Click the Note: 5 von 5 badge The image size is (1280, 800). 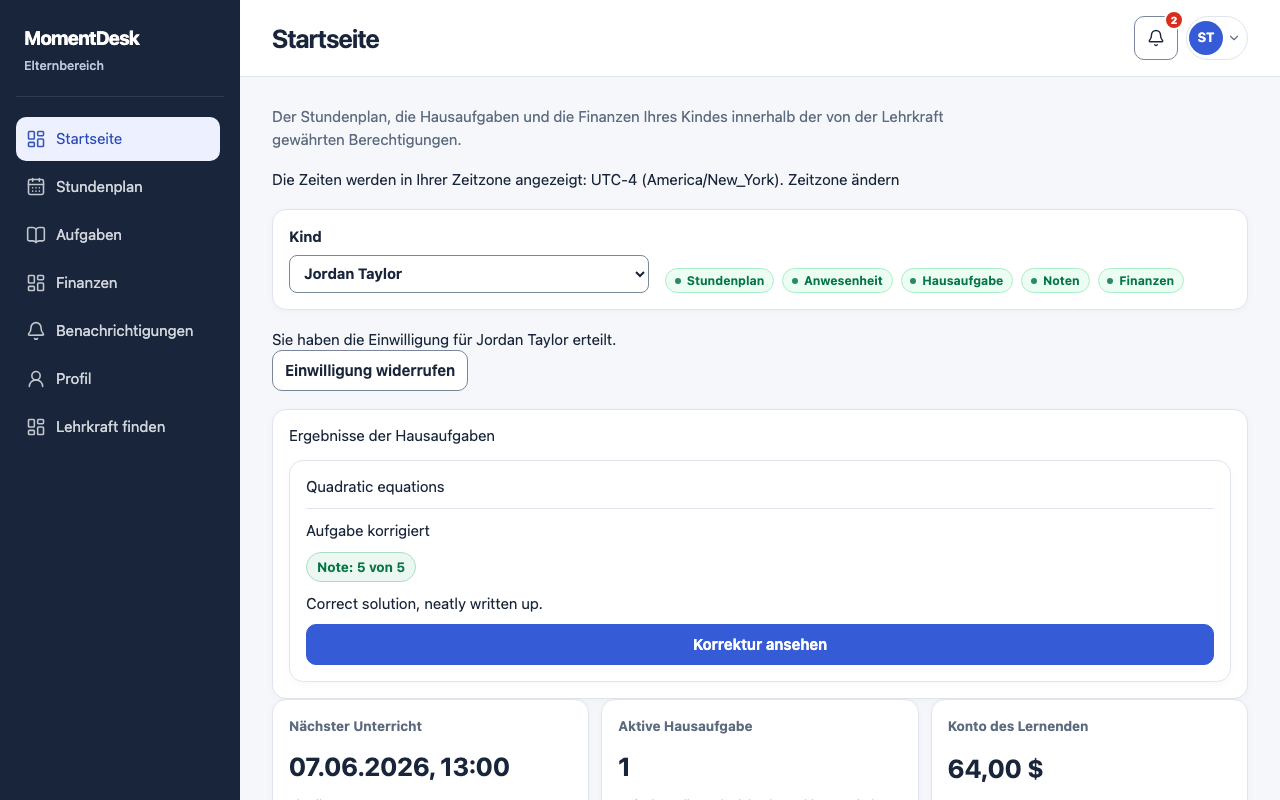[x=361, y=568]
